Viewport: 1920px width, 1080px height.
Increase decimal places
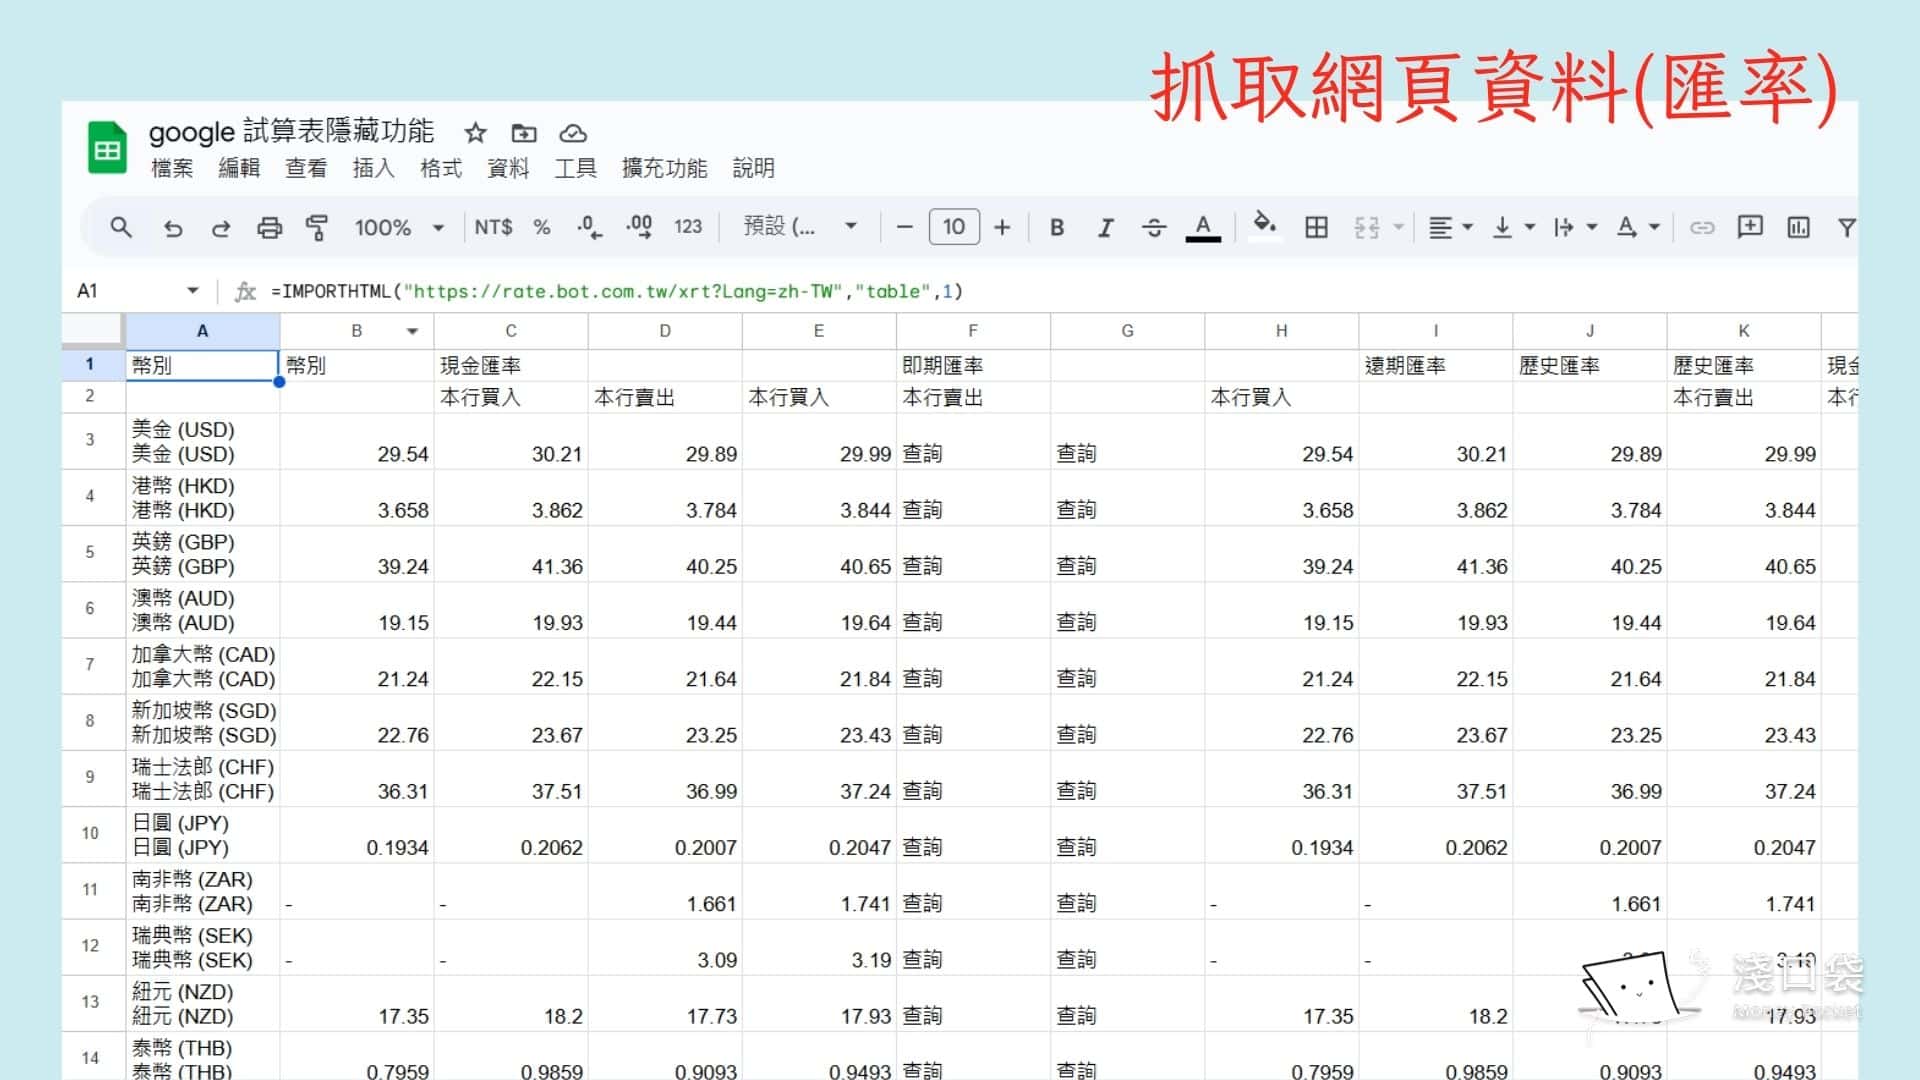coord(639,227)
